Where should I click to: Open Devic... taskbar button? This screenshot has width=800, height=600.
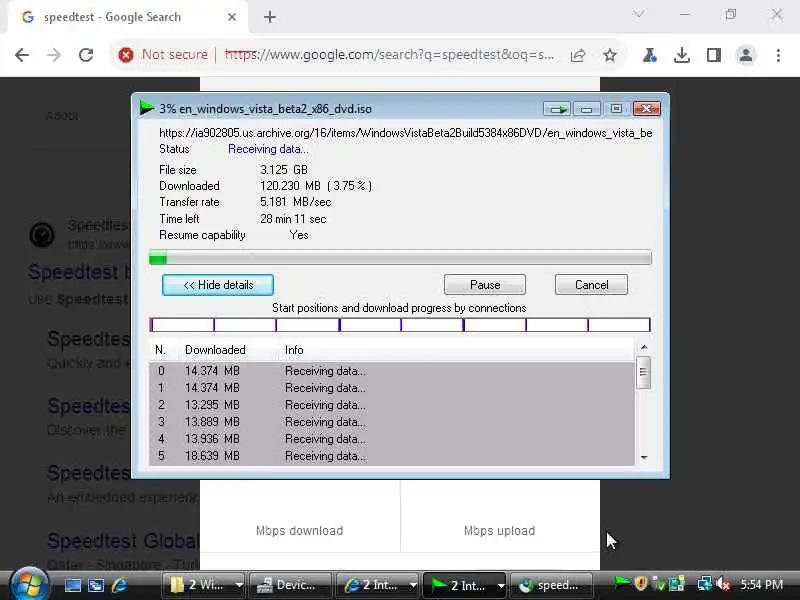pos(290,585)
